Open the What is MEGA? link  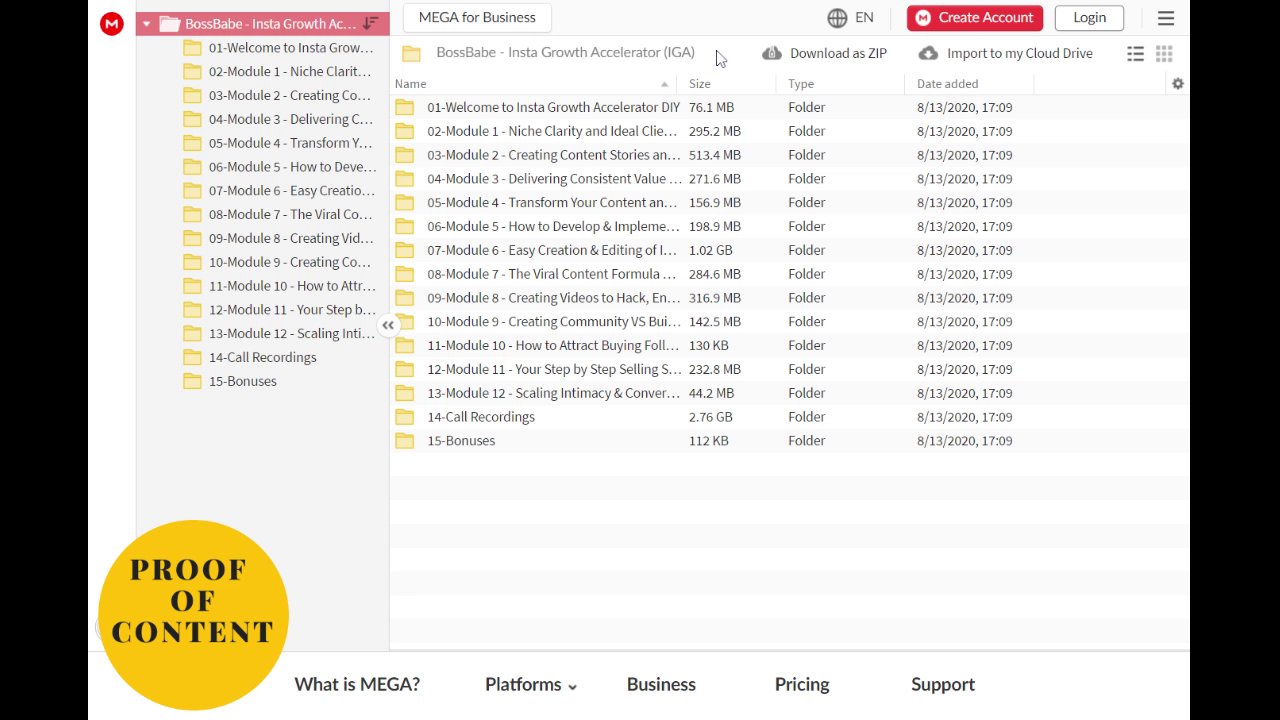pyautogui.click(x=357, y=685)
